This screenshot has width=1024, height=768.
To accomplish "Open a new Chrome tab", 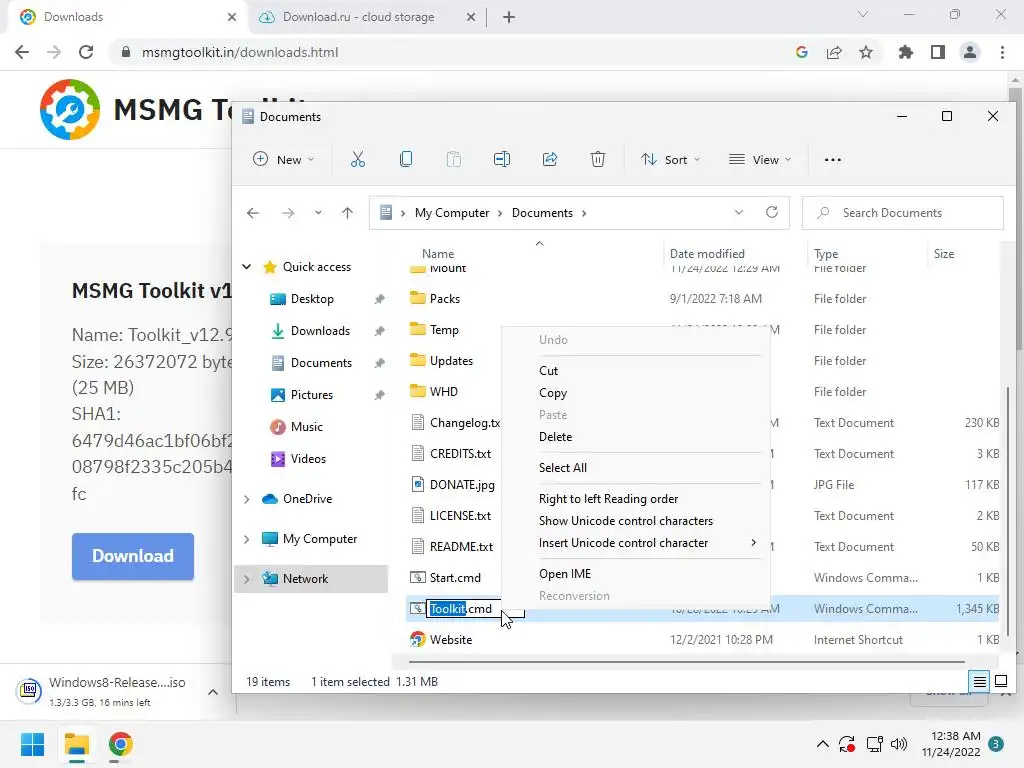I will tap(509, 17).
